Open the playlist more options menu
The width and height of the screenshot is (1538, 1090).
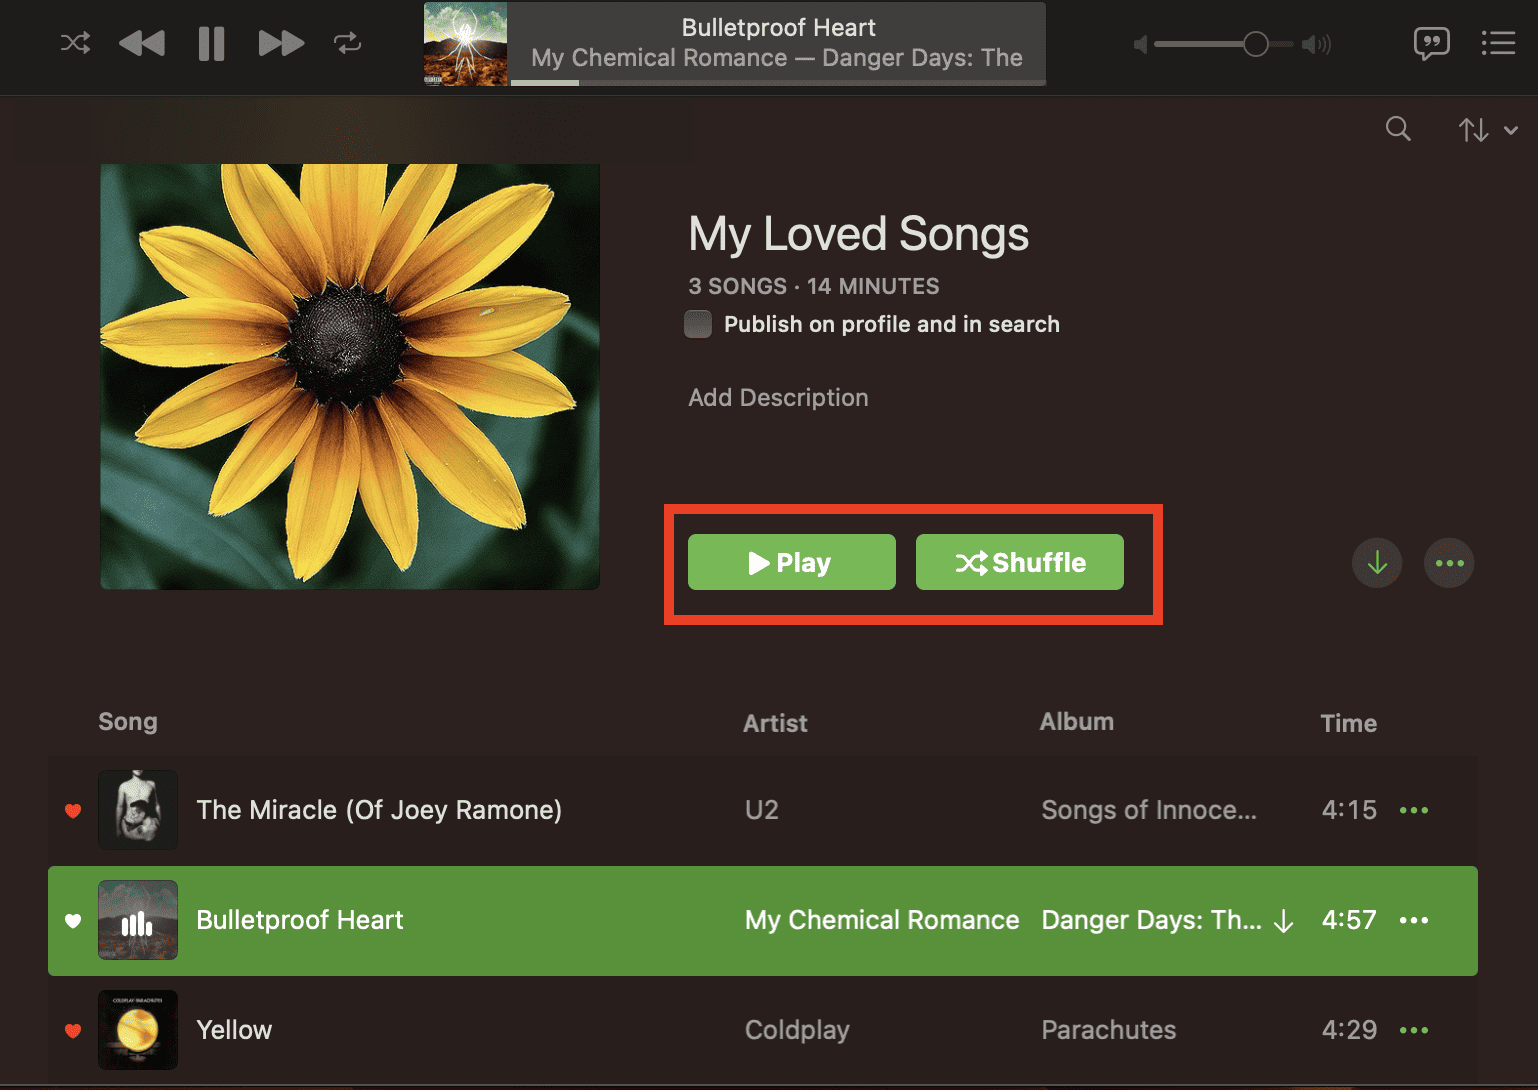[1449, 563]
